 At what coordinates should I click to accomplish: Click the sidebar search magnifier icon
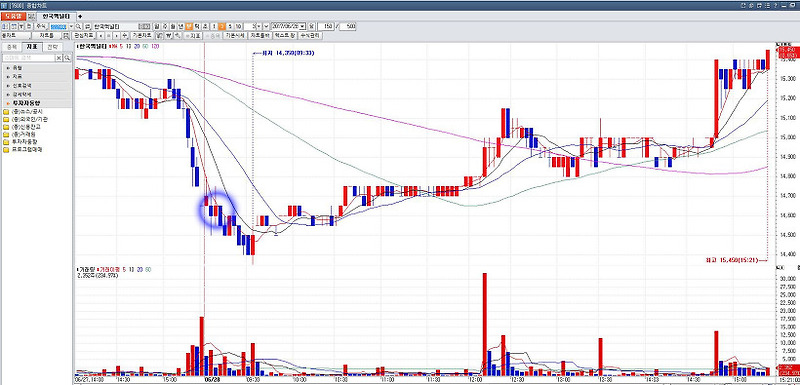[x=67, y=58]
